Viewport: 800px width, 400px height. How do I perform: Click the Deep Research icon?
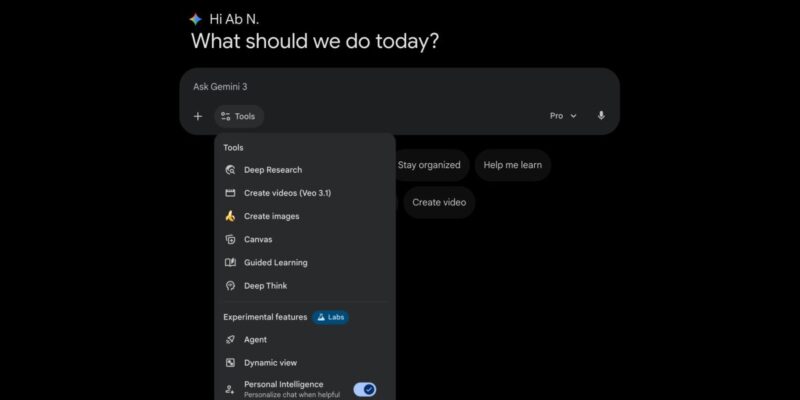230,170
